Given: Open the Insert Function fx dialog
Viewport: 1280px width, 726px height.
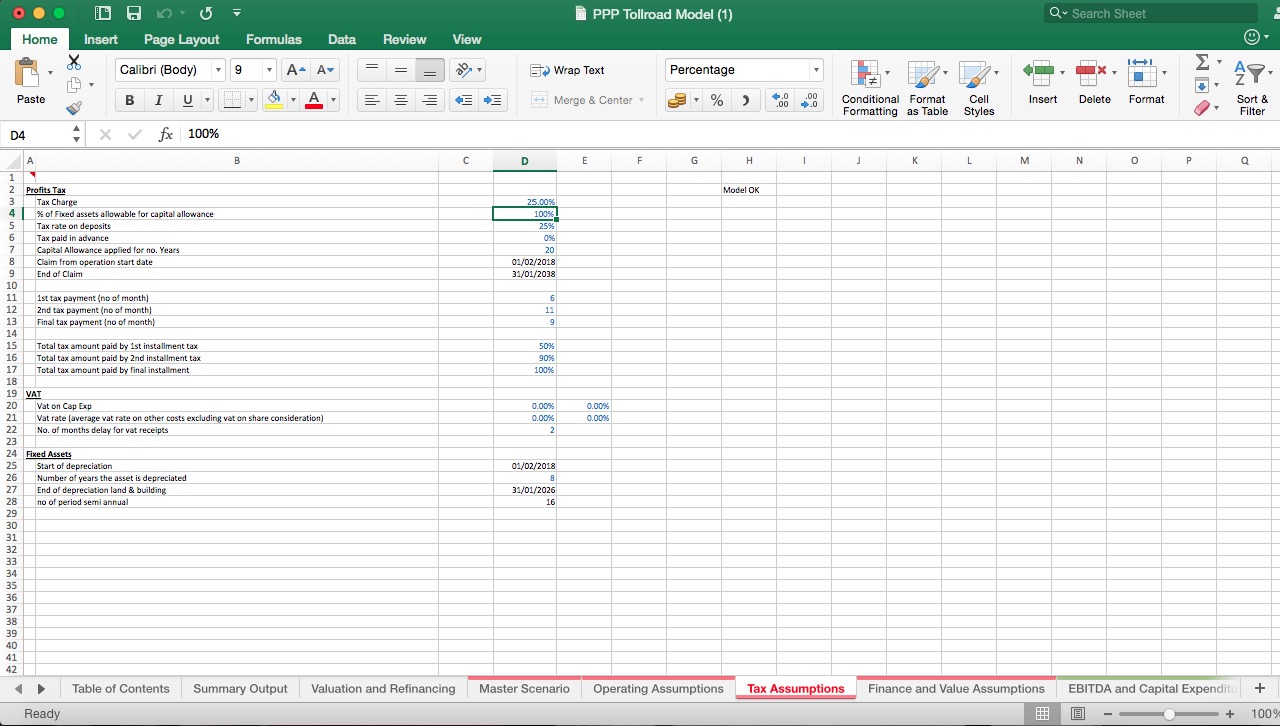Looking at the screenshot, I should pyautogui.click(x=166, y=134).
